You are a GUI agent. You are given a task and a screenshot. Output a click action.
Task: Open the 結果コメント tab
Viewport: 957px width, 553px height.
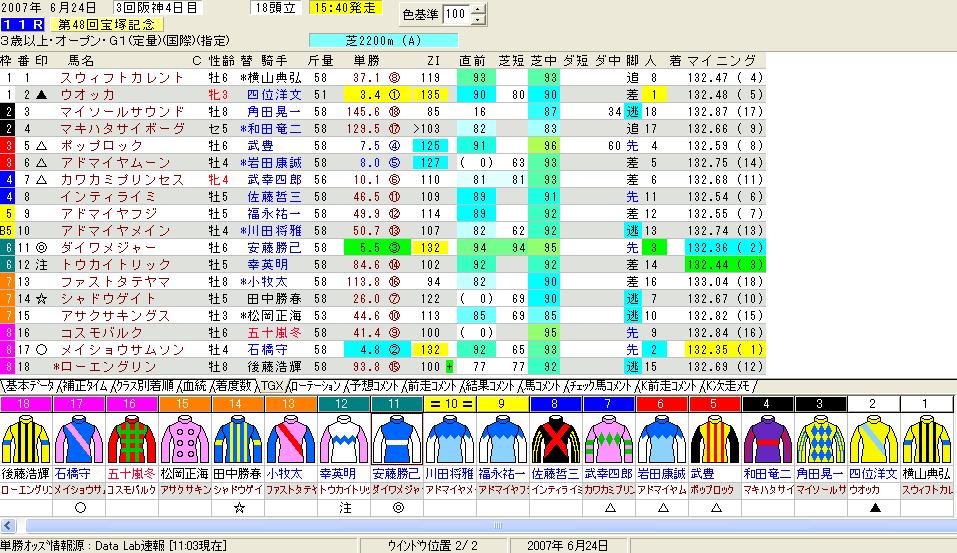pos(489,386)
